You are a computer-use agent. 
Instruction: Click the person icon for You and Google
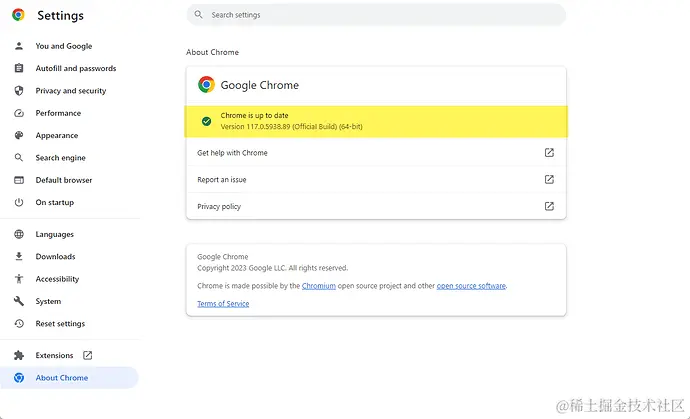tap(19, 46)
